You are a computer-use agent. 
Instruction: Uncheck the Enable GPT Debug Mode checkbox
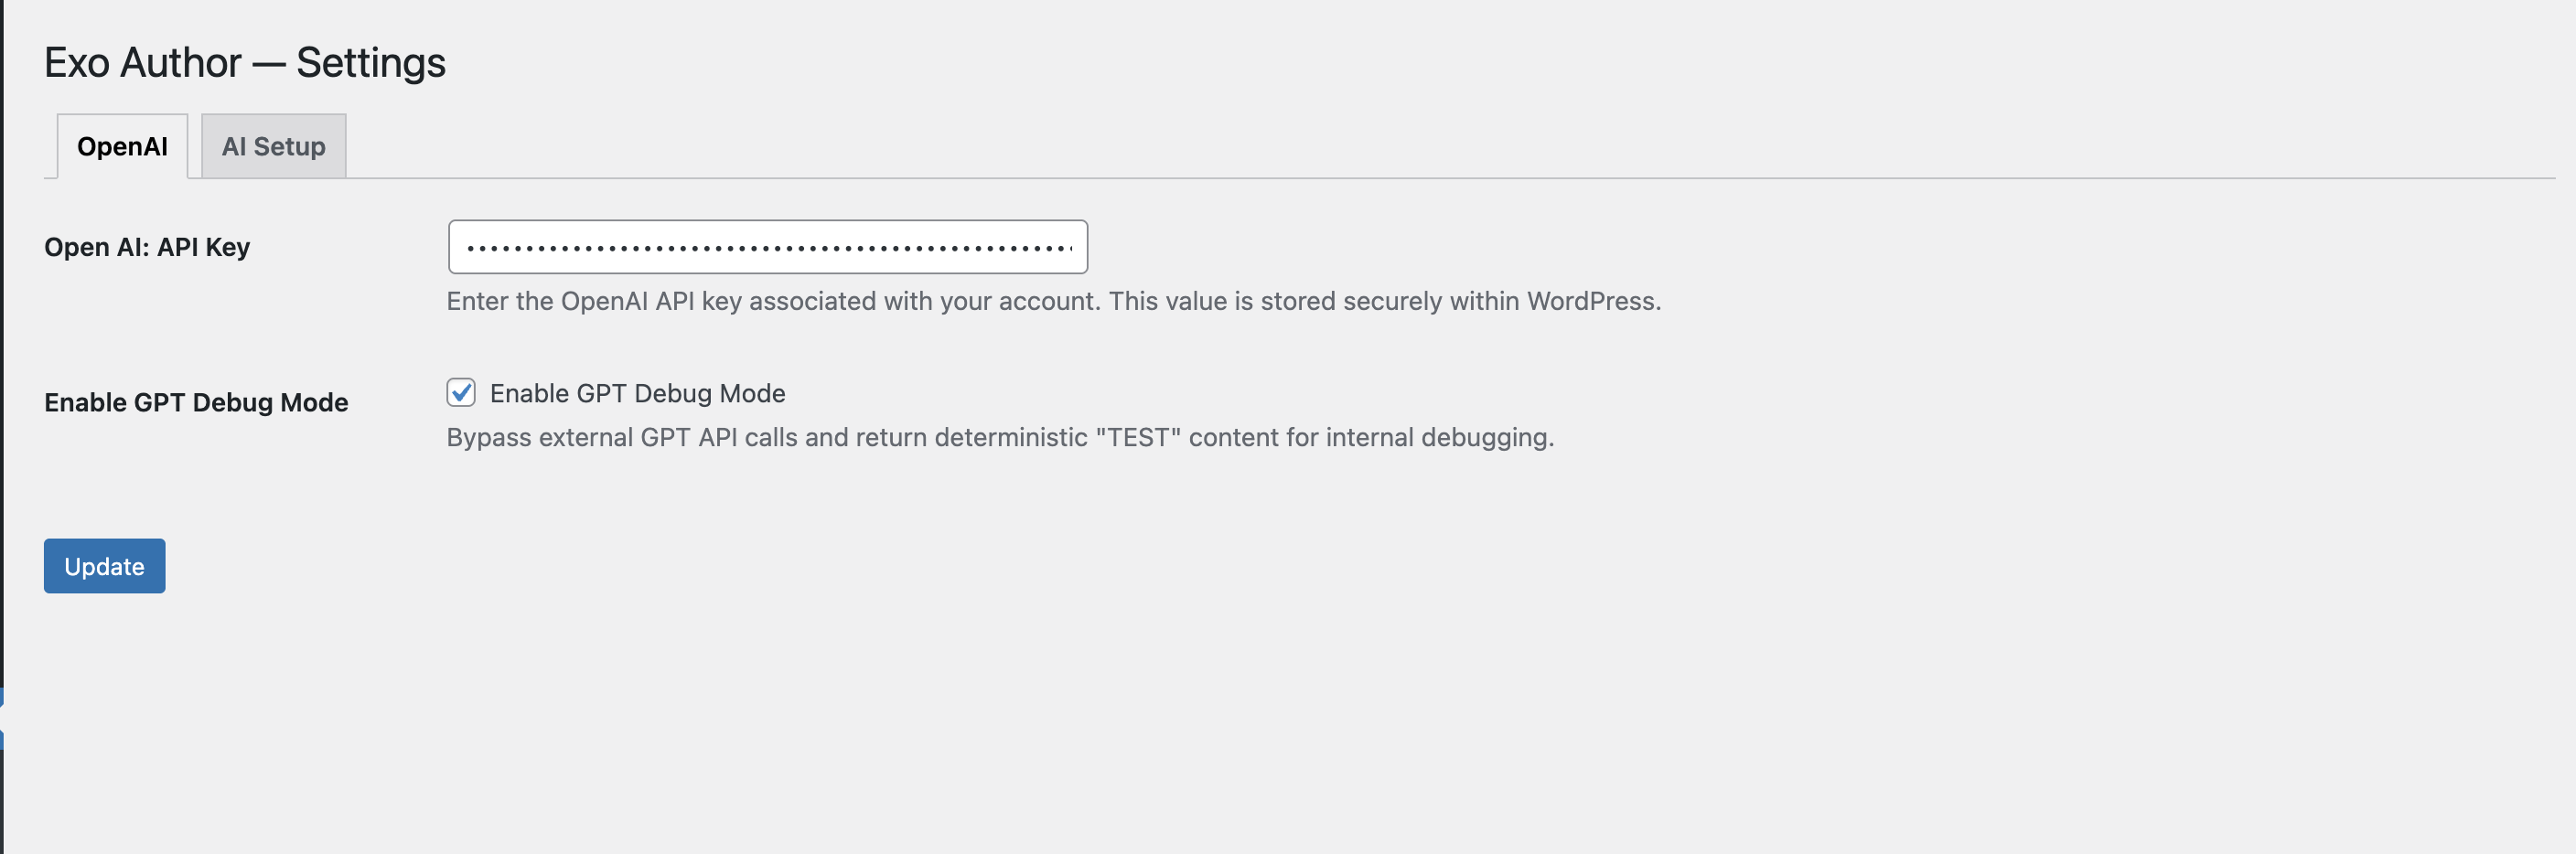click(x=461, y=393)
